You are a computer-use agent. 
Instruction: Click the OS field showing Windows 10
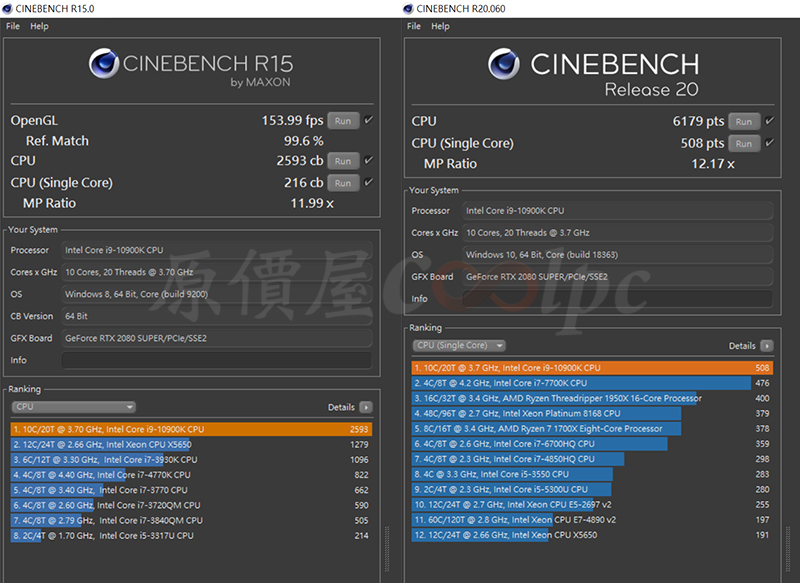pyautogui.click(x=618, y=255)
